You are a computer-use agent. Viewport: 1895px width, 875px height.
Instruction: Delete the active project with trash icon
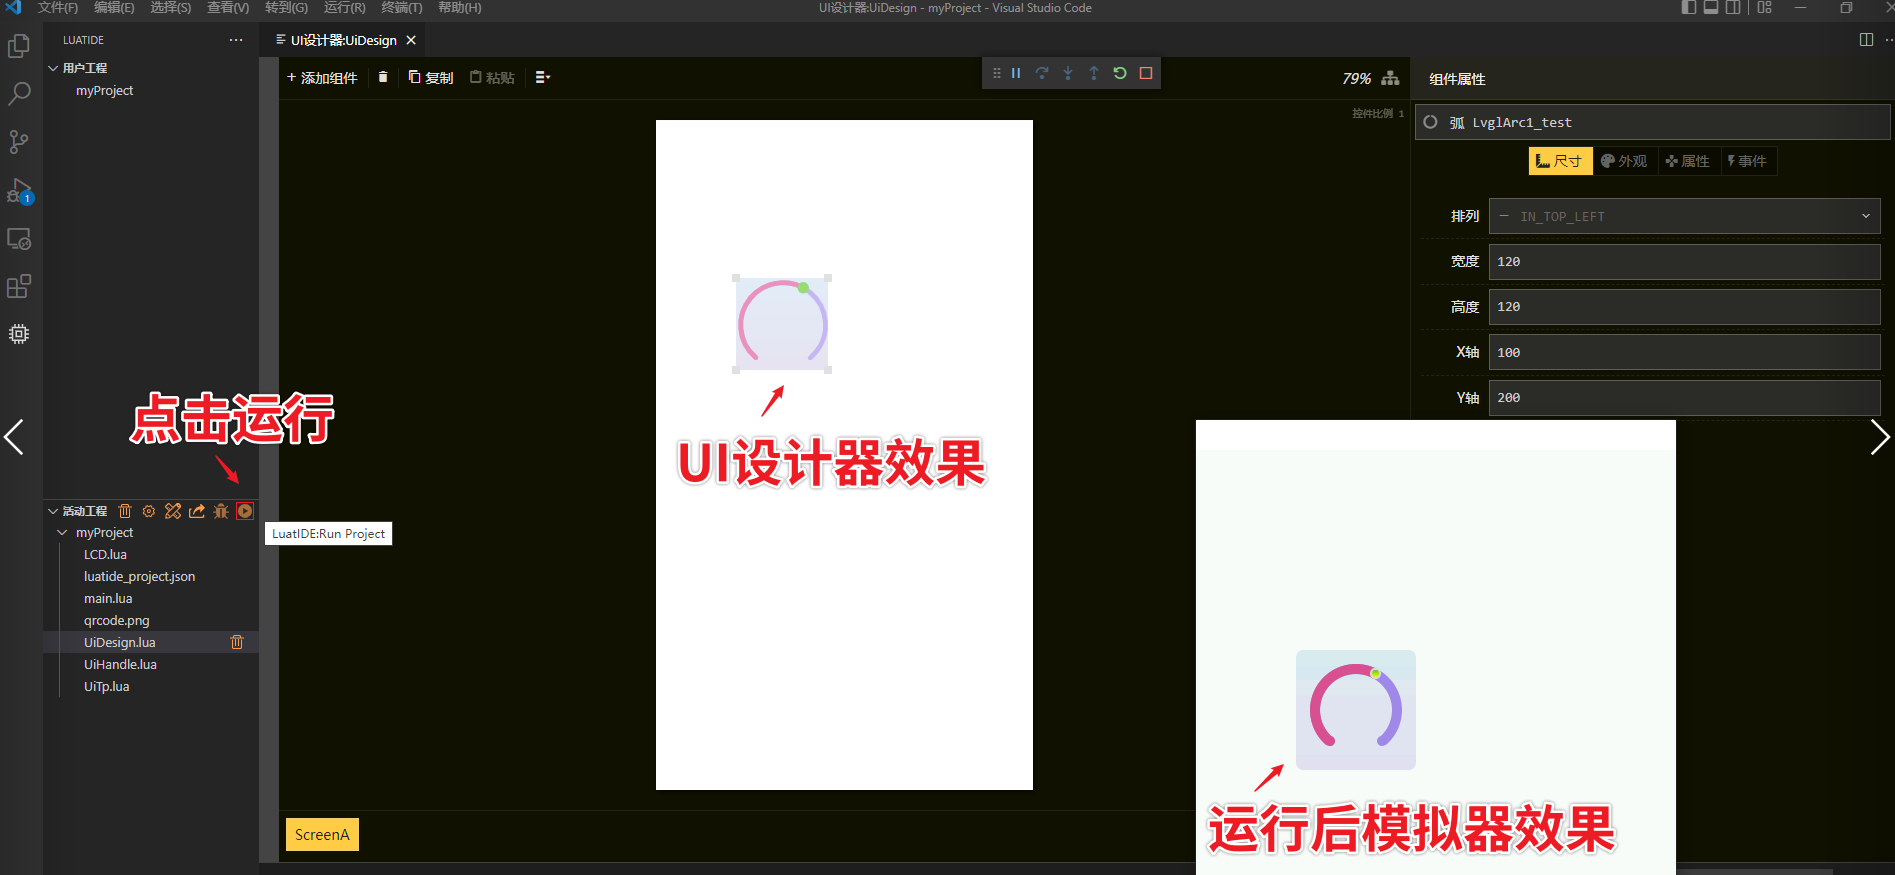point(125,511)
